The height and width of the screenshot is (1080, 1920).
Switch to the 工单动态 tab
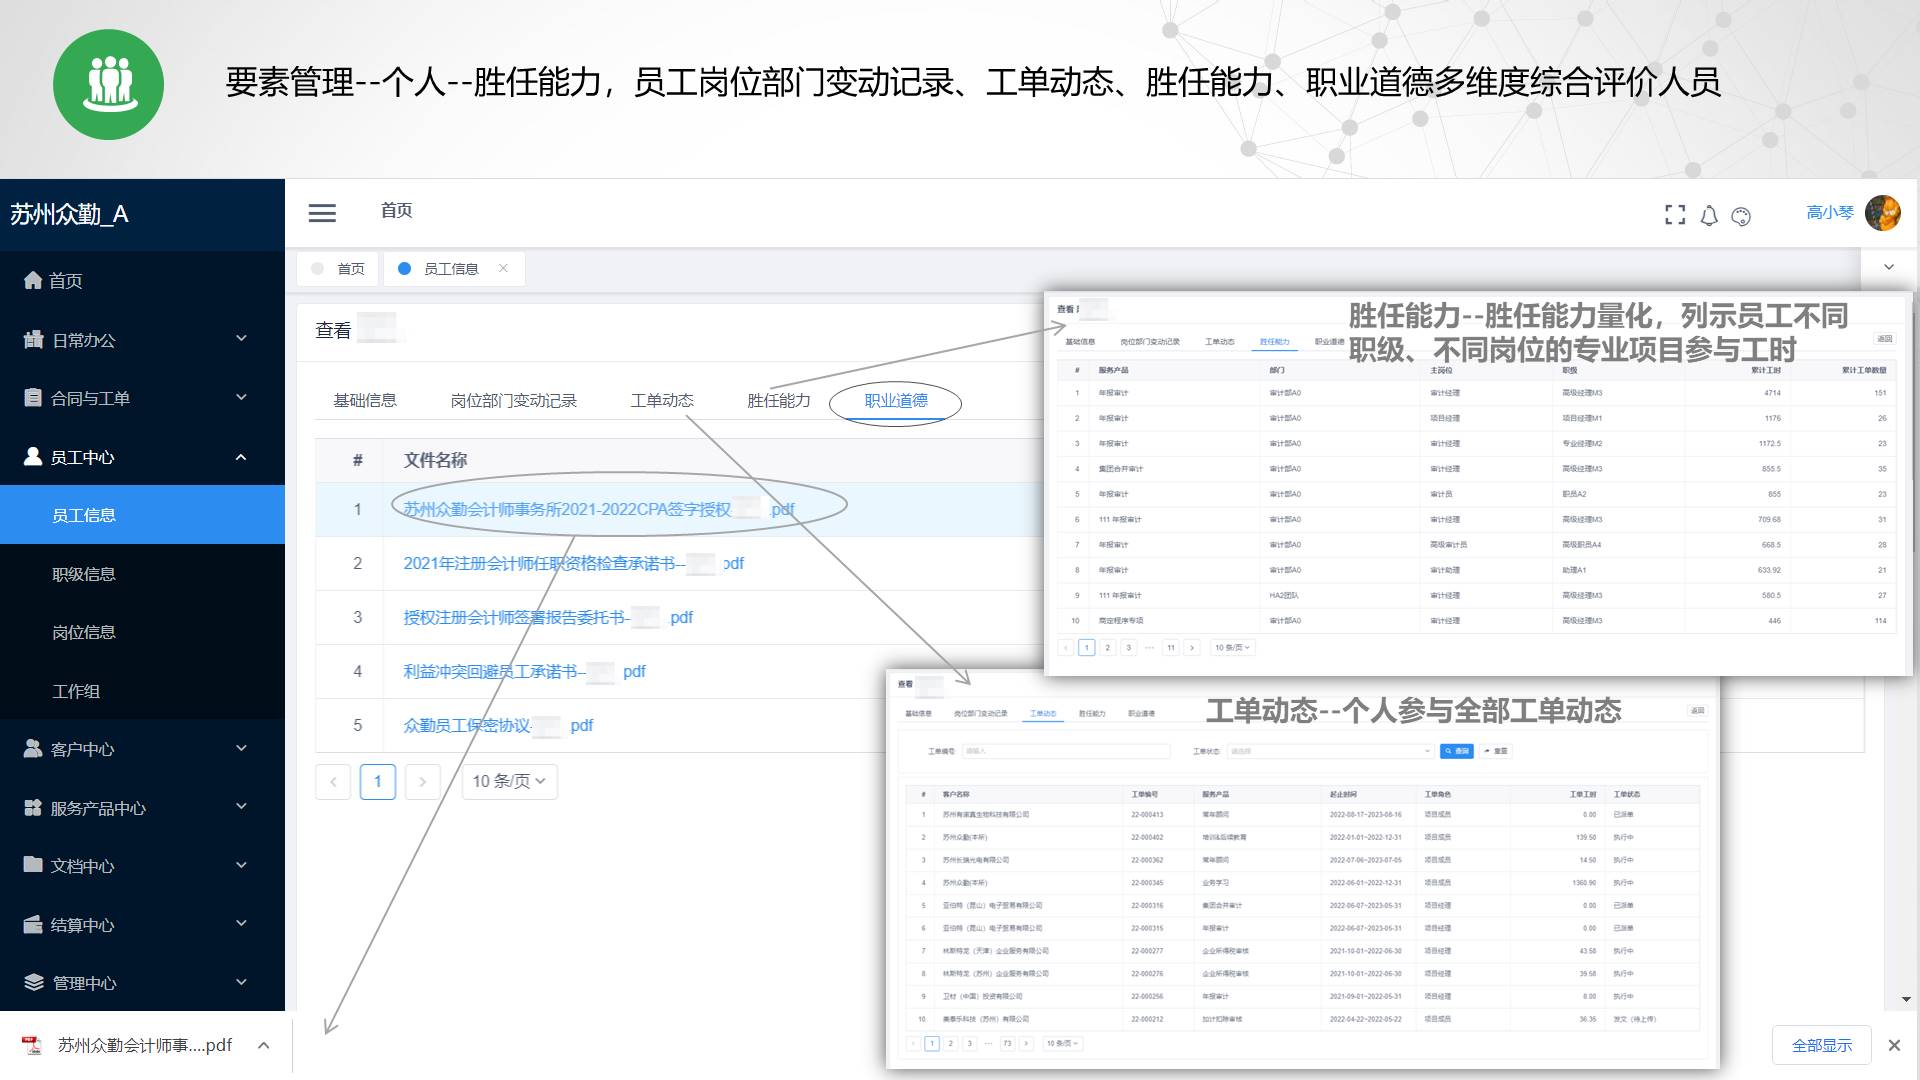pos(662,401)
